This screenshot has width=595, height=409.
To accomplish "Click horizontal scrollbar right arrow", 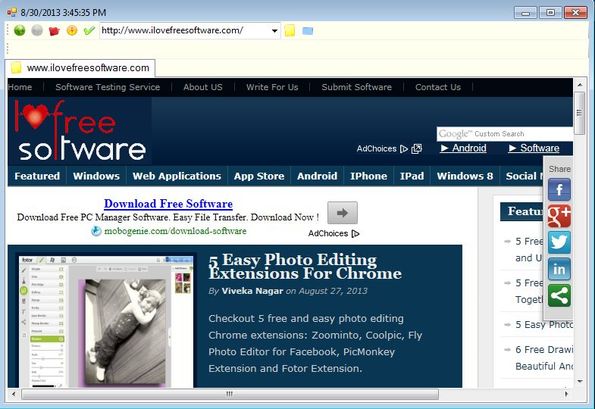I will click(567, 394).
